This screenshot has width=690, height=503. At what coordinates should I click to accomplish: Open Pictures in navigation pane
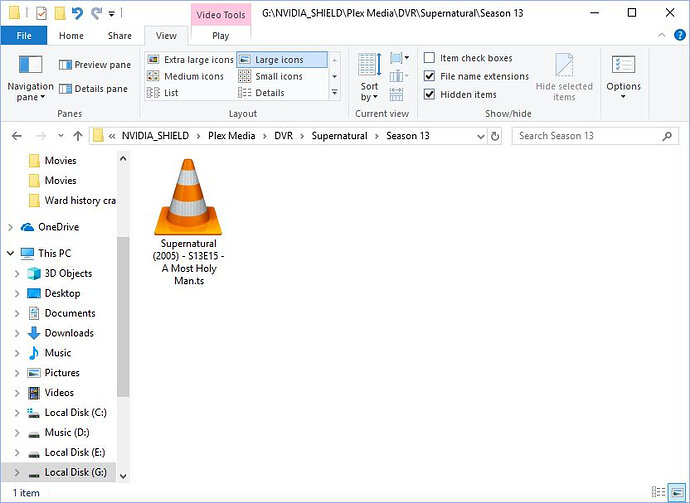click(x=53, y=372)
